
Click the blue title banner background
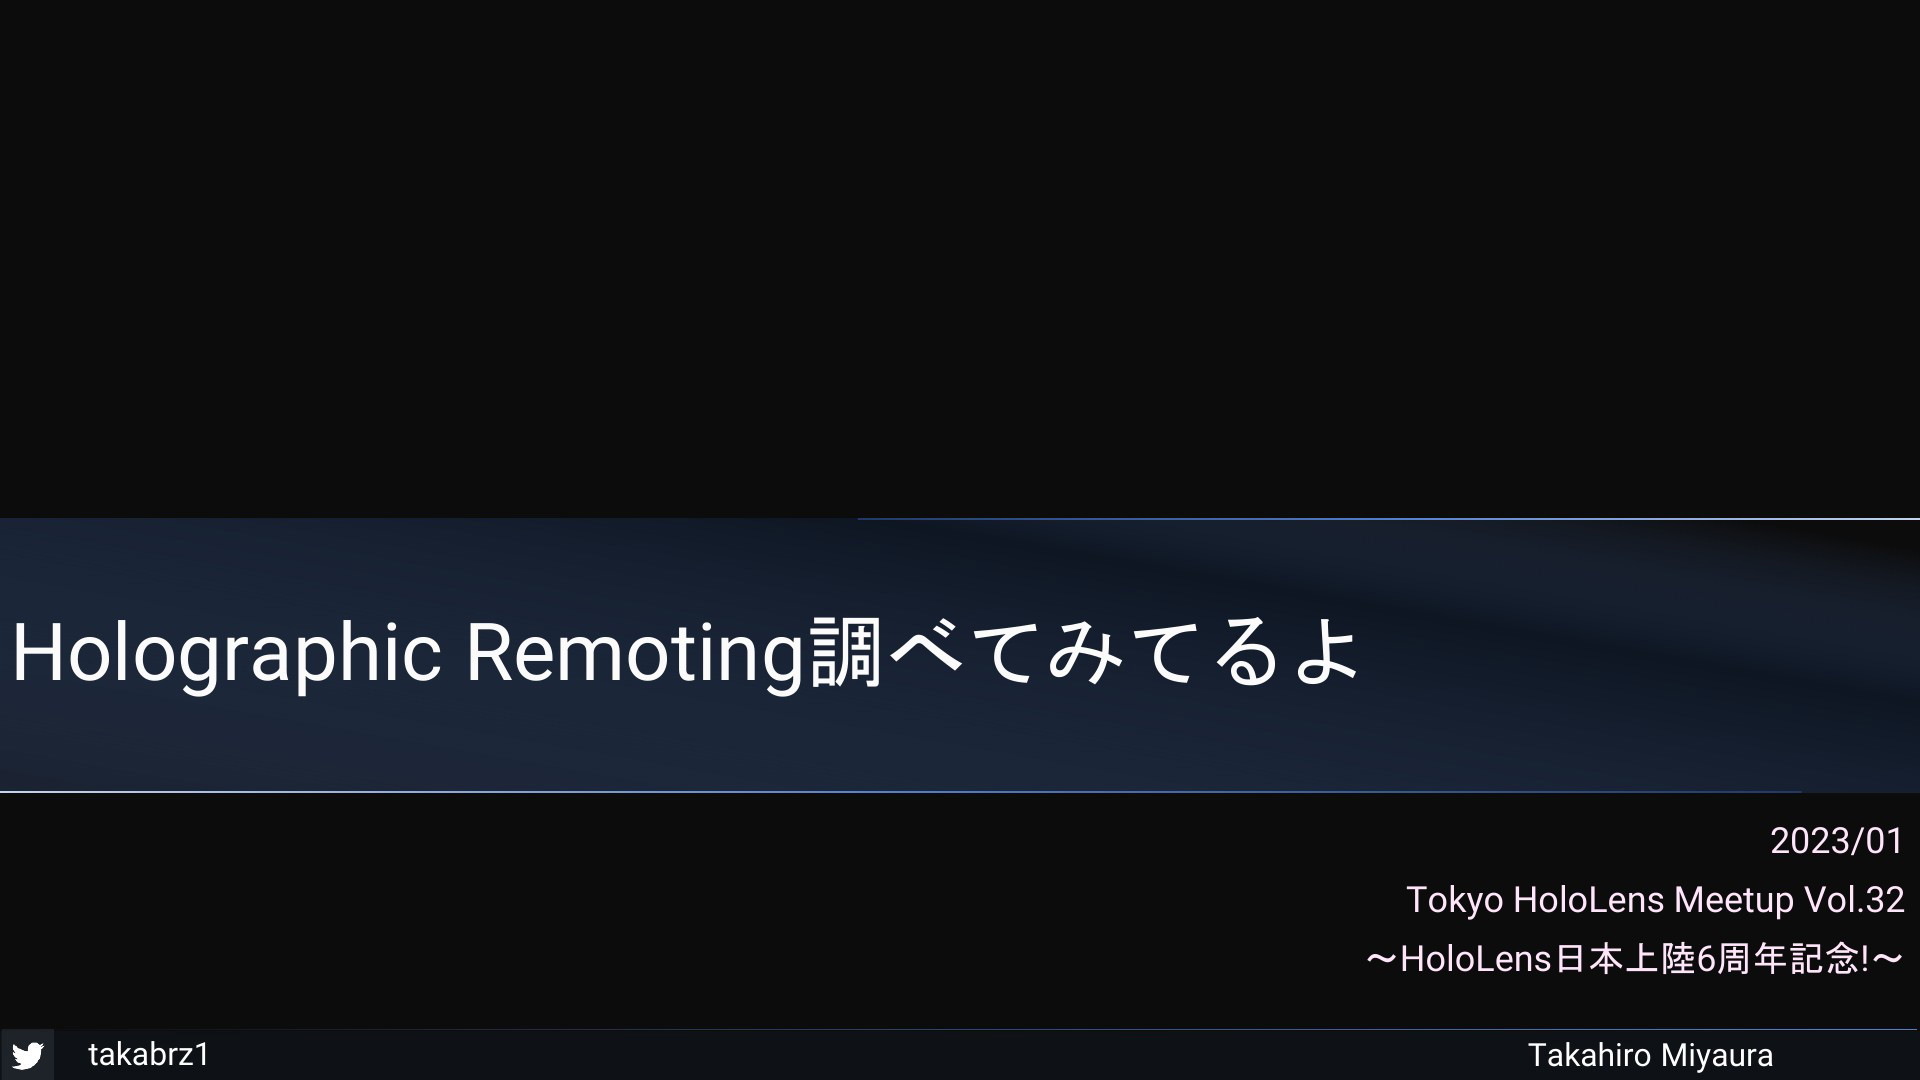(x=1600, y=700)
